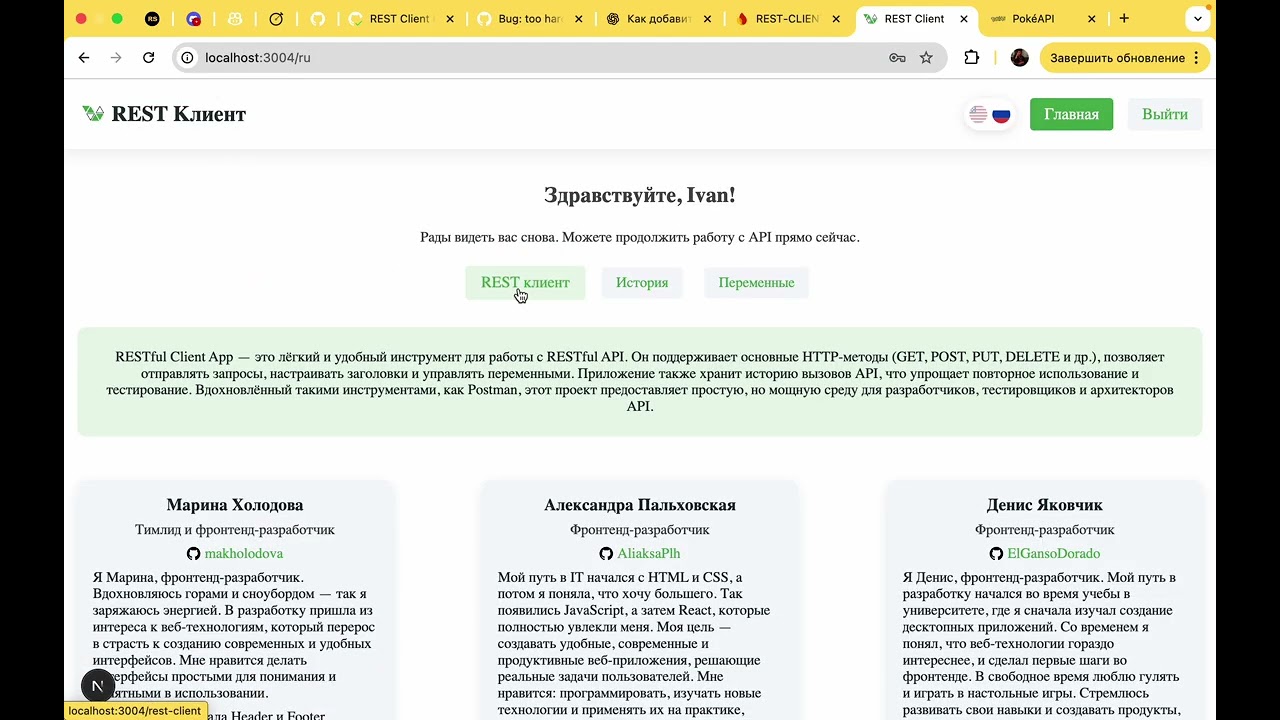Switch language with the Russian flag

(1001, 114)
